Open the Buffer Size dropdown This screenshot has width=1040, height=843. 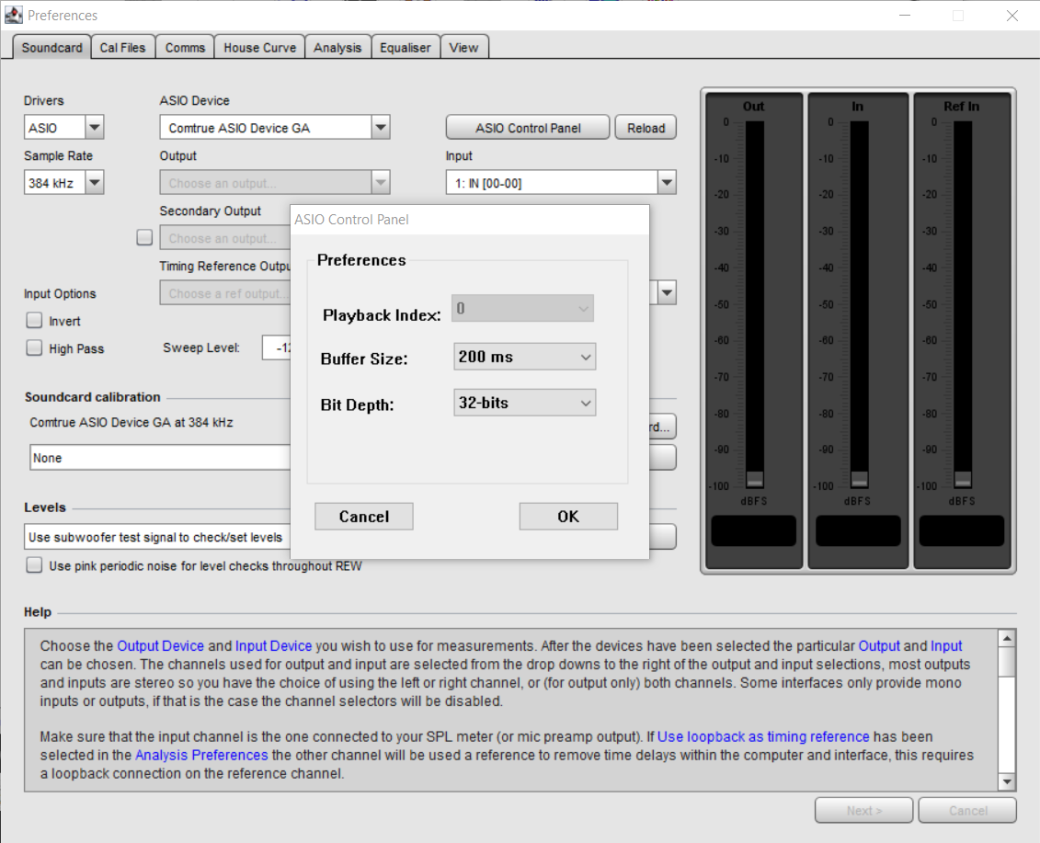[525, 357]
